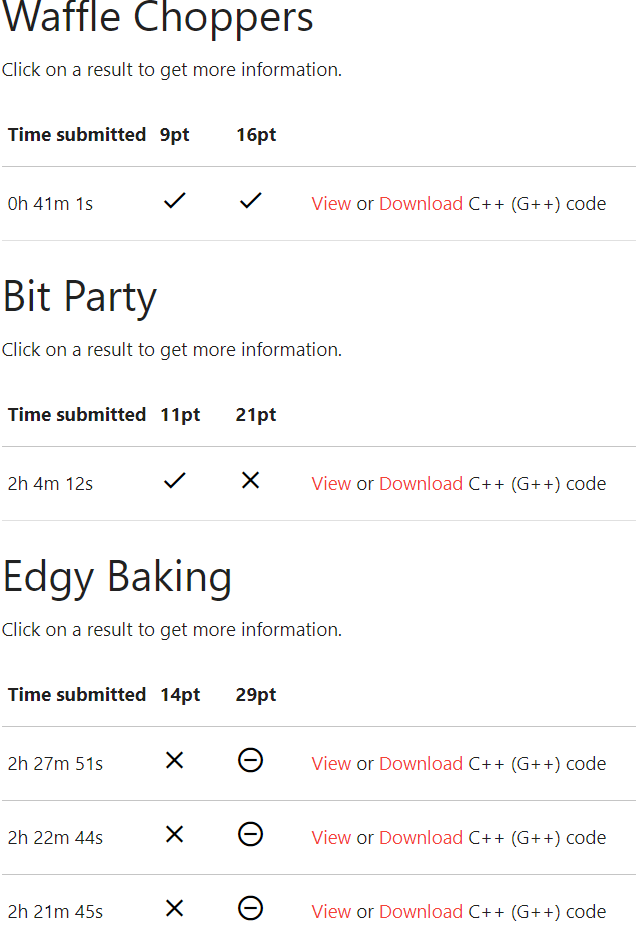View code for the 2h 22m 44s submission
This screenshot has width=636, height=937.
(x=331, y=838)
